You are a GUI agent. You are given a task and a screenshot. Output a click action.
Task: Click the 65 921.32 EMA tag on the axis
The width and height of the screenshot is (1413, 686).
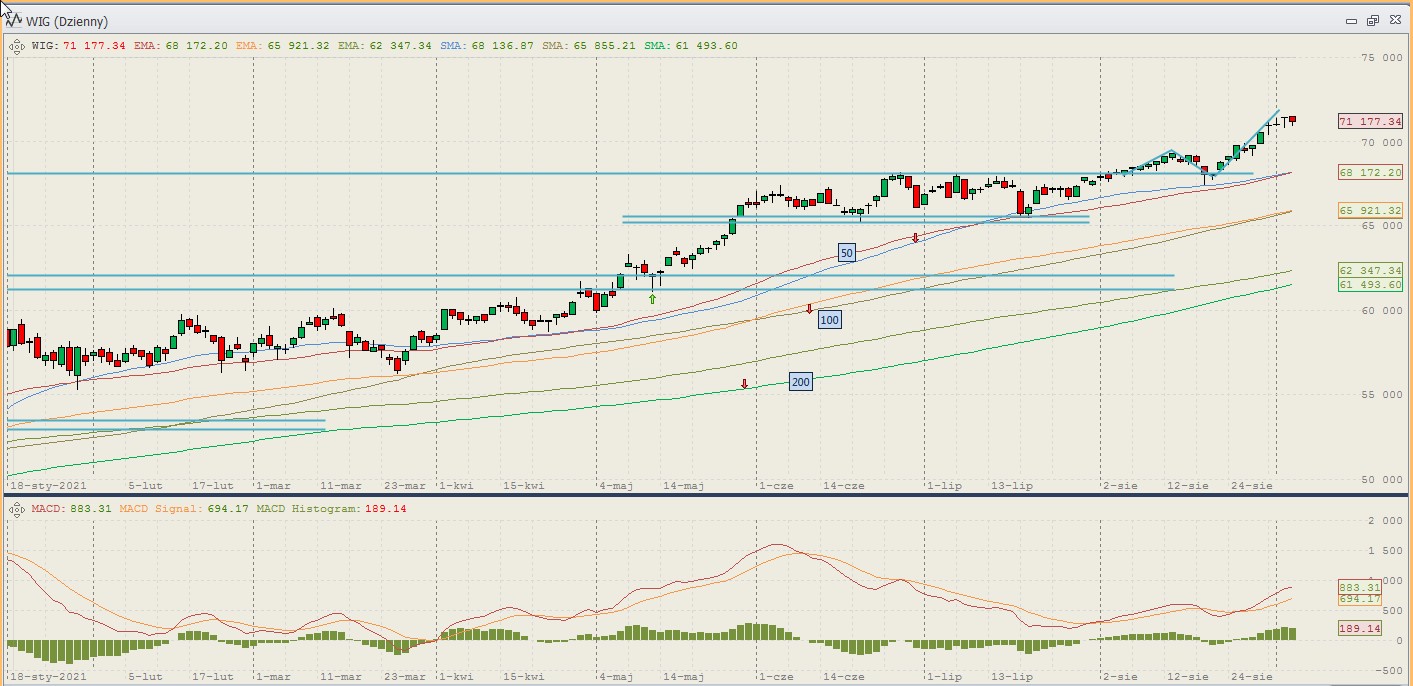click(x=1369, y=211)
